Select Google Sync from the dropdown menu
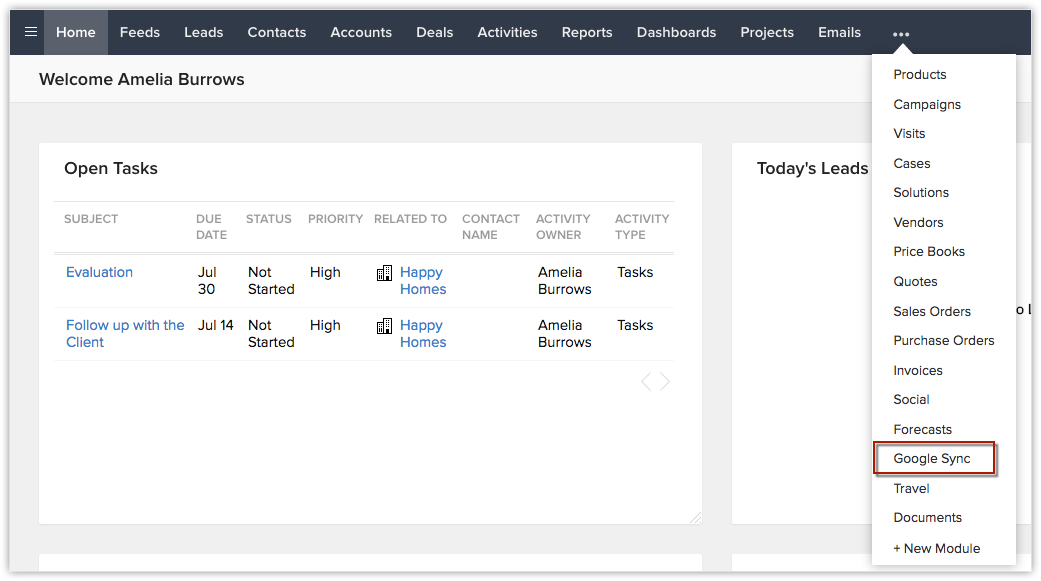The width and height of the screenshot is (1041, 581). (932, 459)
